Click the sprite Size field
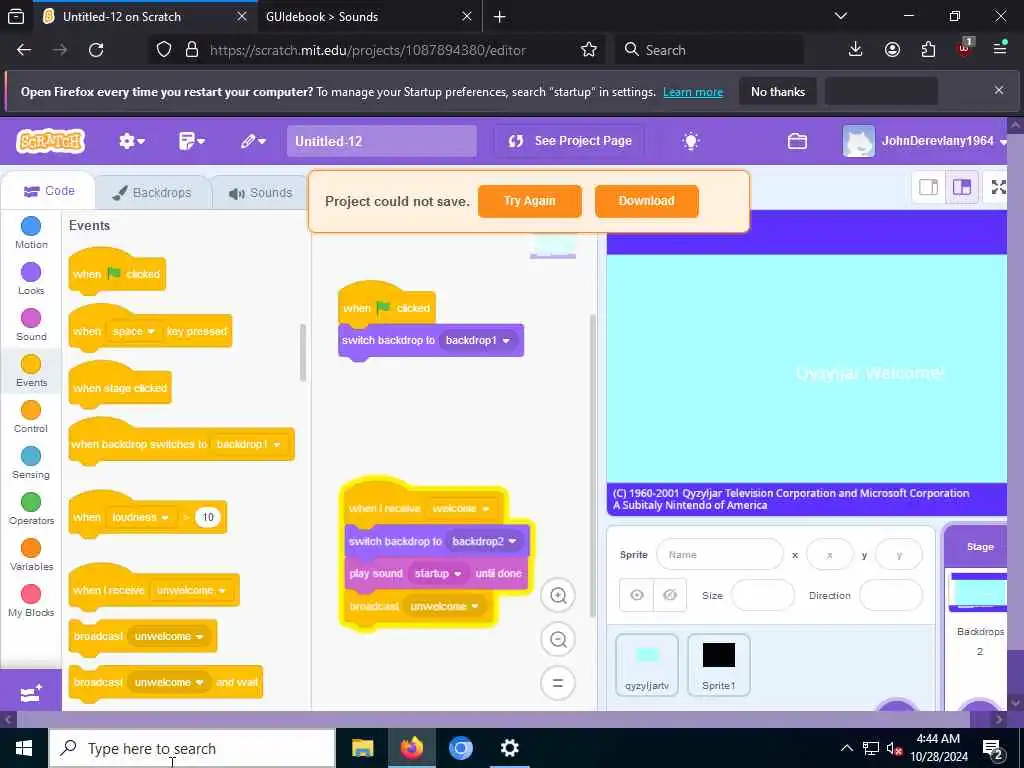This screenshot has width=1024, height=768. 762,595
